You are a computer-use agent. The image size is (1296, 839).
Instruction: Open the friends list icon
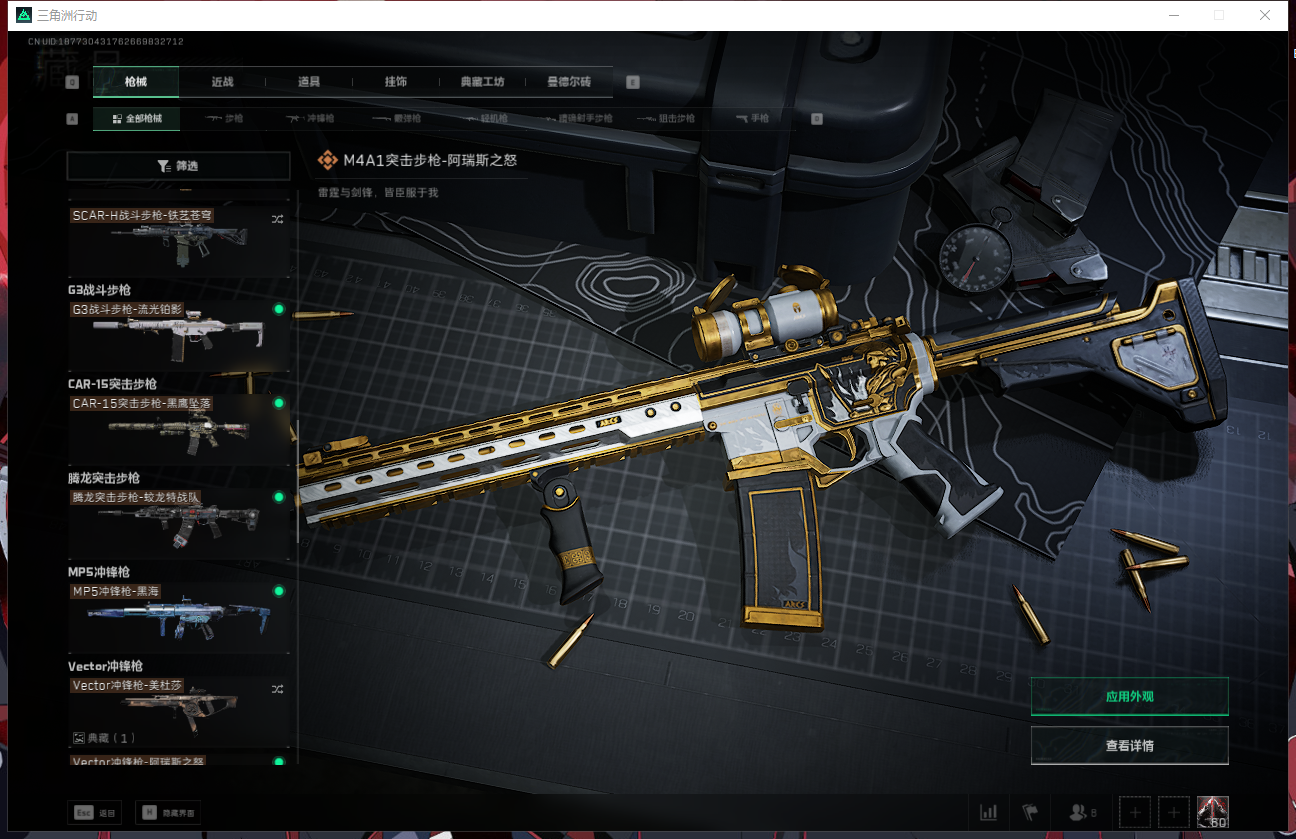point(1084,812)
